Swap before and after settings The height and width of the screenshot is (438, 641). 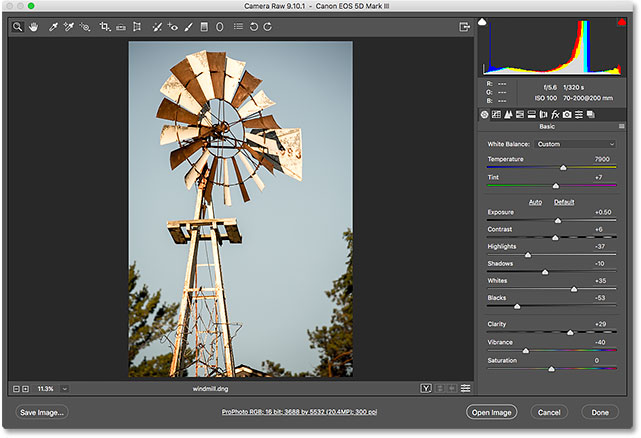[x=440, y=389]
